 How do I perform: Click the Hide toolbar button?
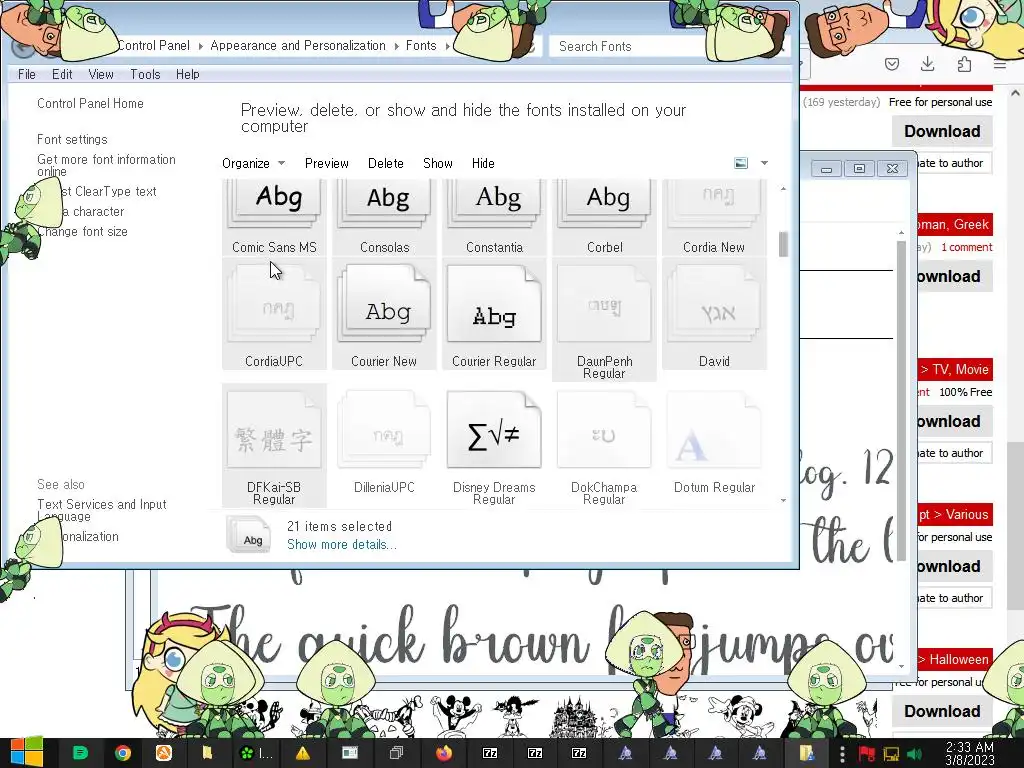coord(483,163)
